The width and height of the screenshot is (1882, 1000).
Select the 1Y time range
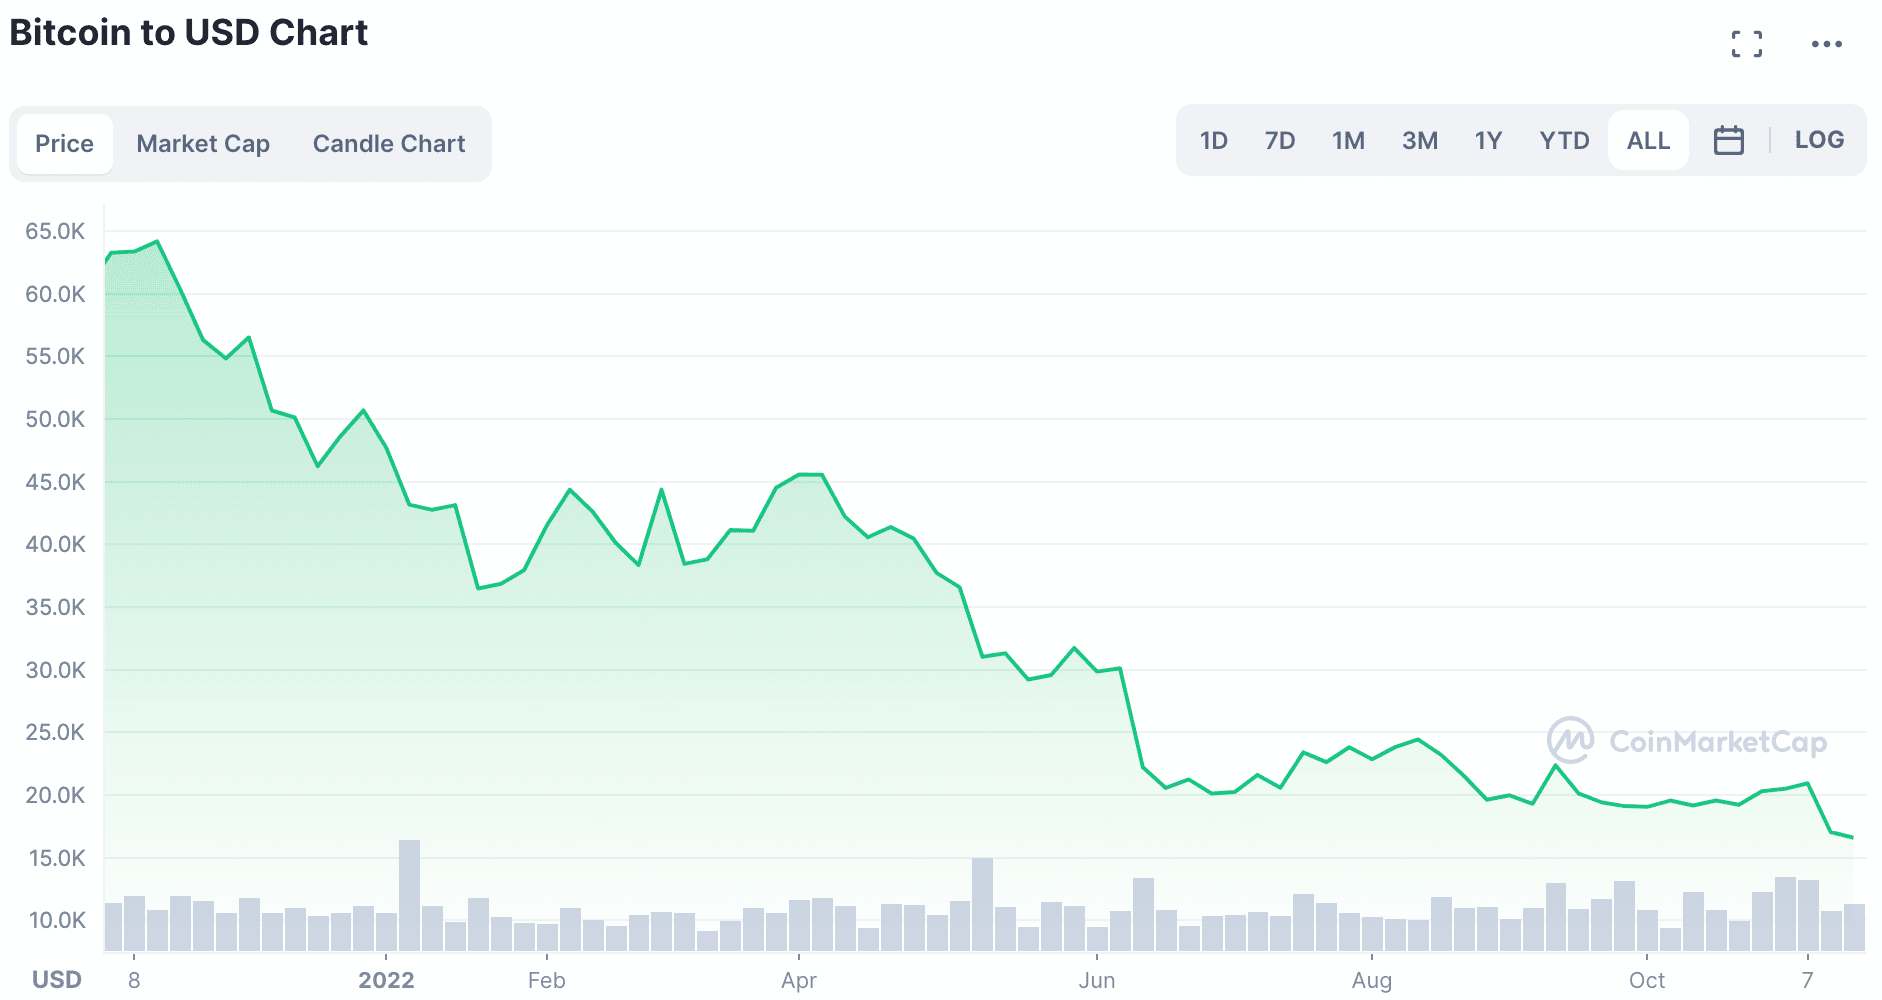click(1488, 140)
